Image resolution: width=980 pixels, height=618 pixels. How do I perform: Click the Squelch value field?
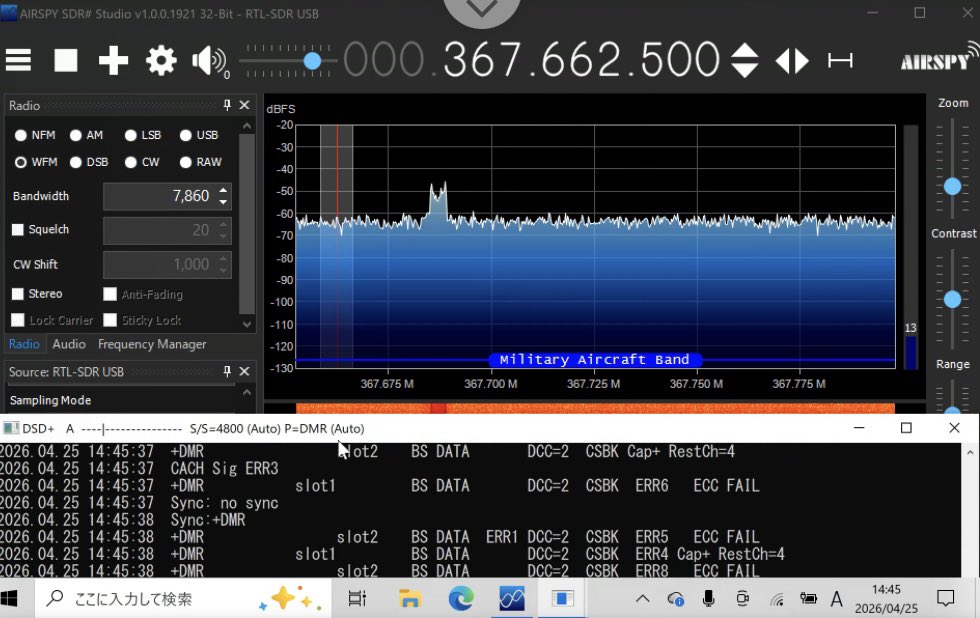167,230
